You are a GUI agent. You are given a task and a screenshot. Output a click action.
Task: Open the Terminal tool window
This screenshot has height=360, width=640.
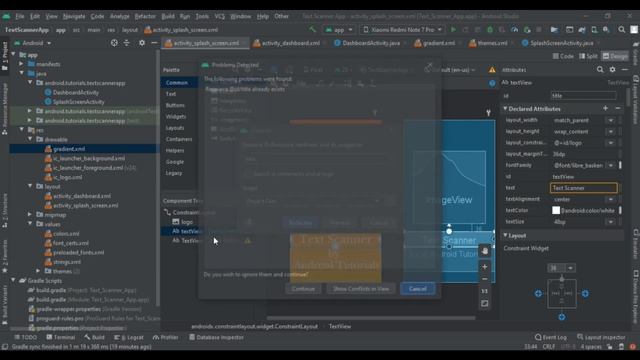60,337
